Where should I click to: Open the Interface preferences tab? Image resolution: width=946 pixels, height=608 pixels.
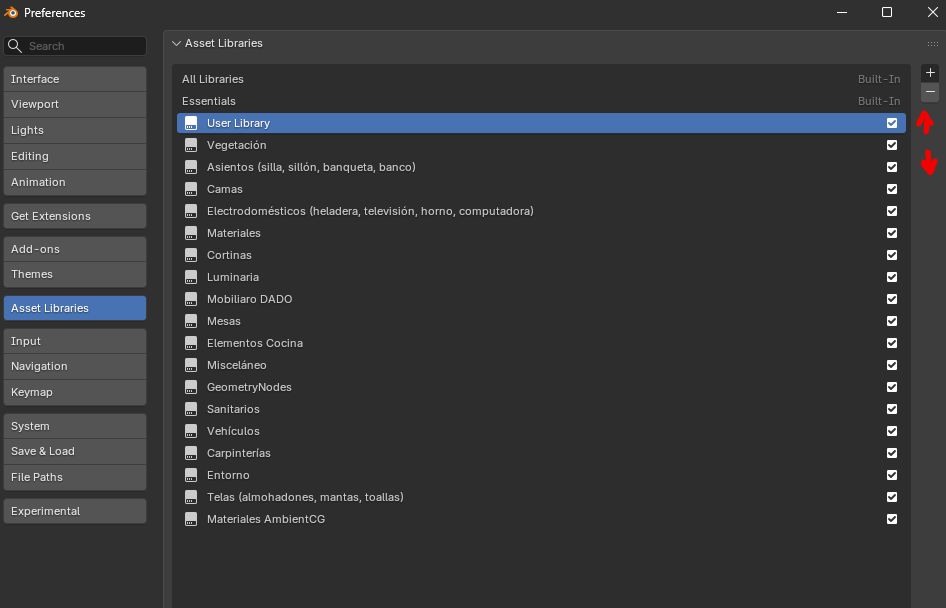[75, 79]
